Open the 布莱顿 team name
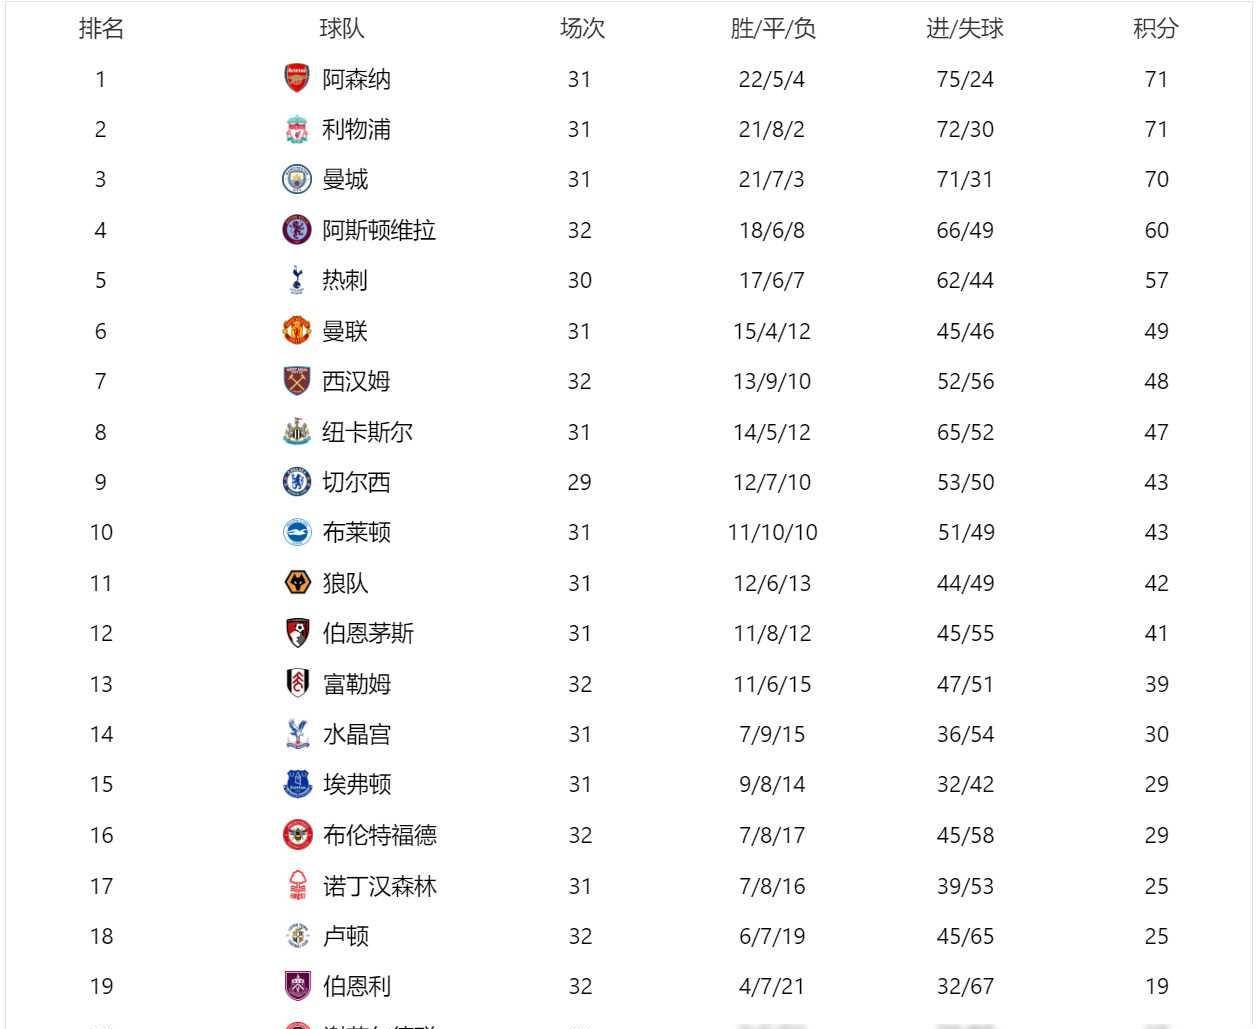 tap(356, 532)
